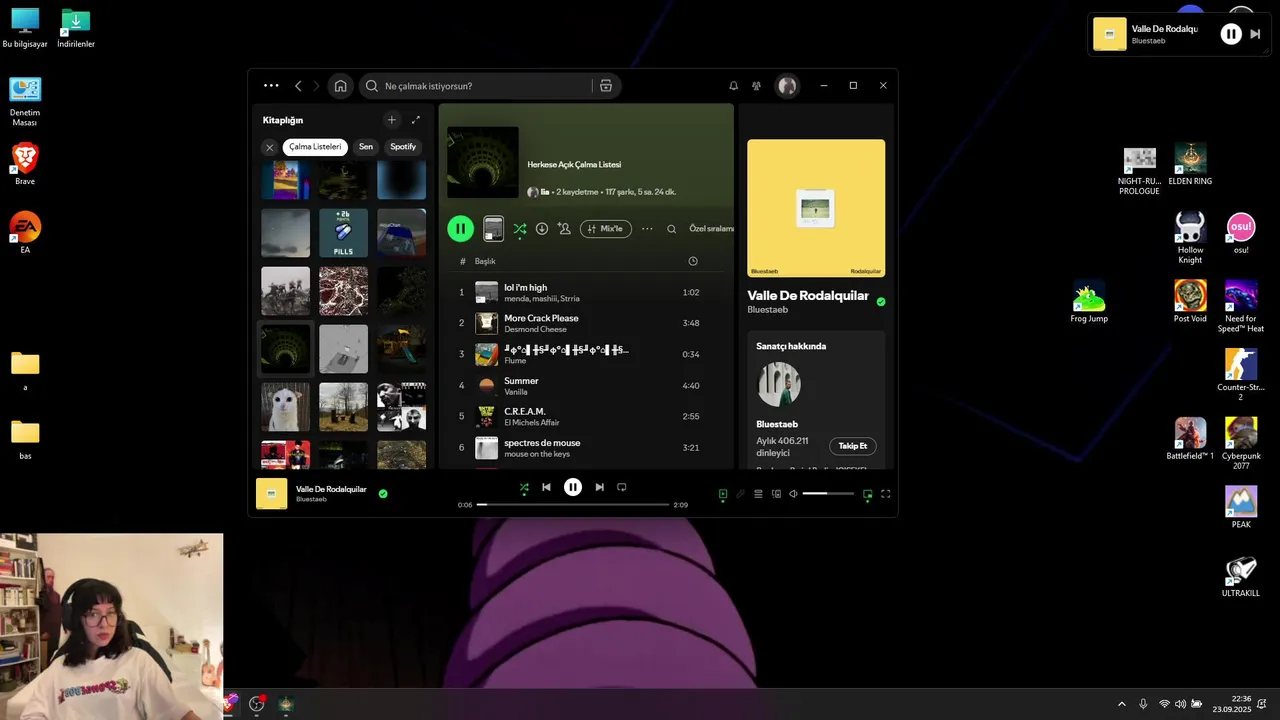The image size is (1280, 720).
Task: Open the notifications bell icon
Action: (733, 86)
